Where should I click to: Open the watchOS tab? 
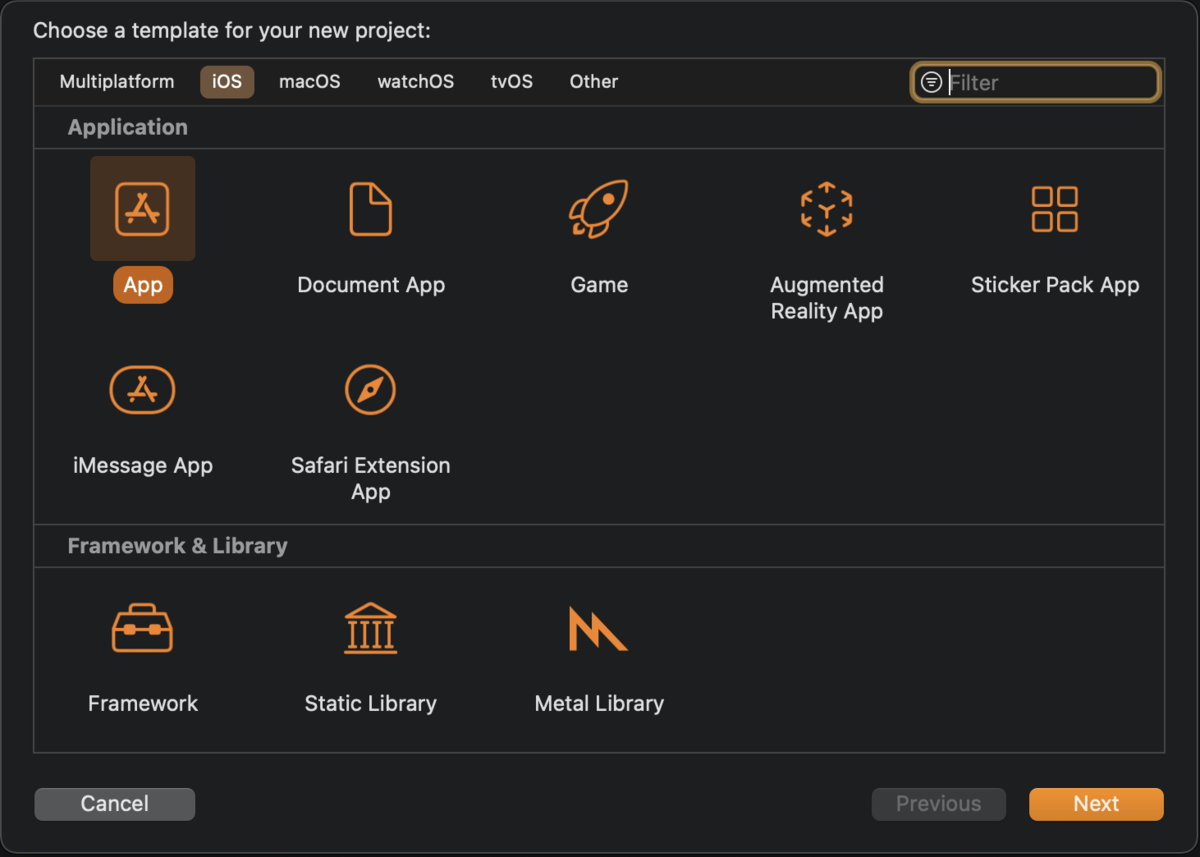coord(416,82)
